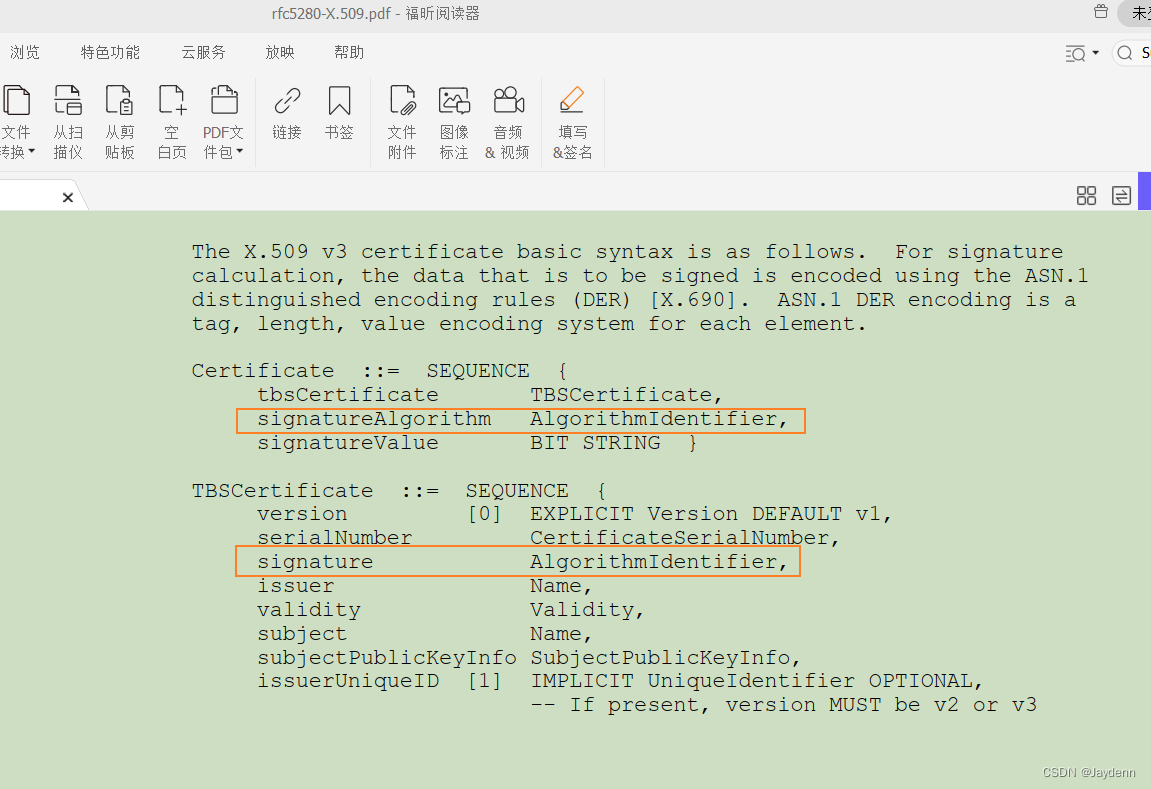Image resolution: width=1151 pixels, height=789 pixels.
Task: Attach a file with 文件附件
Action: click(402, 122)
